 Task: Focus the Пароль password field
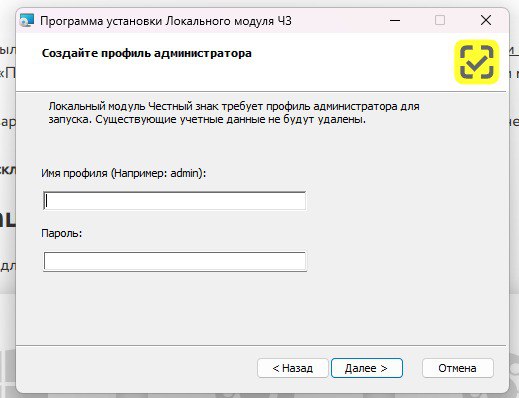174,261
